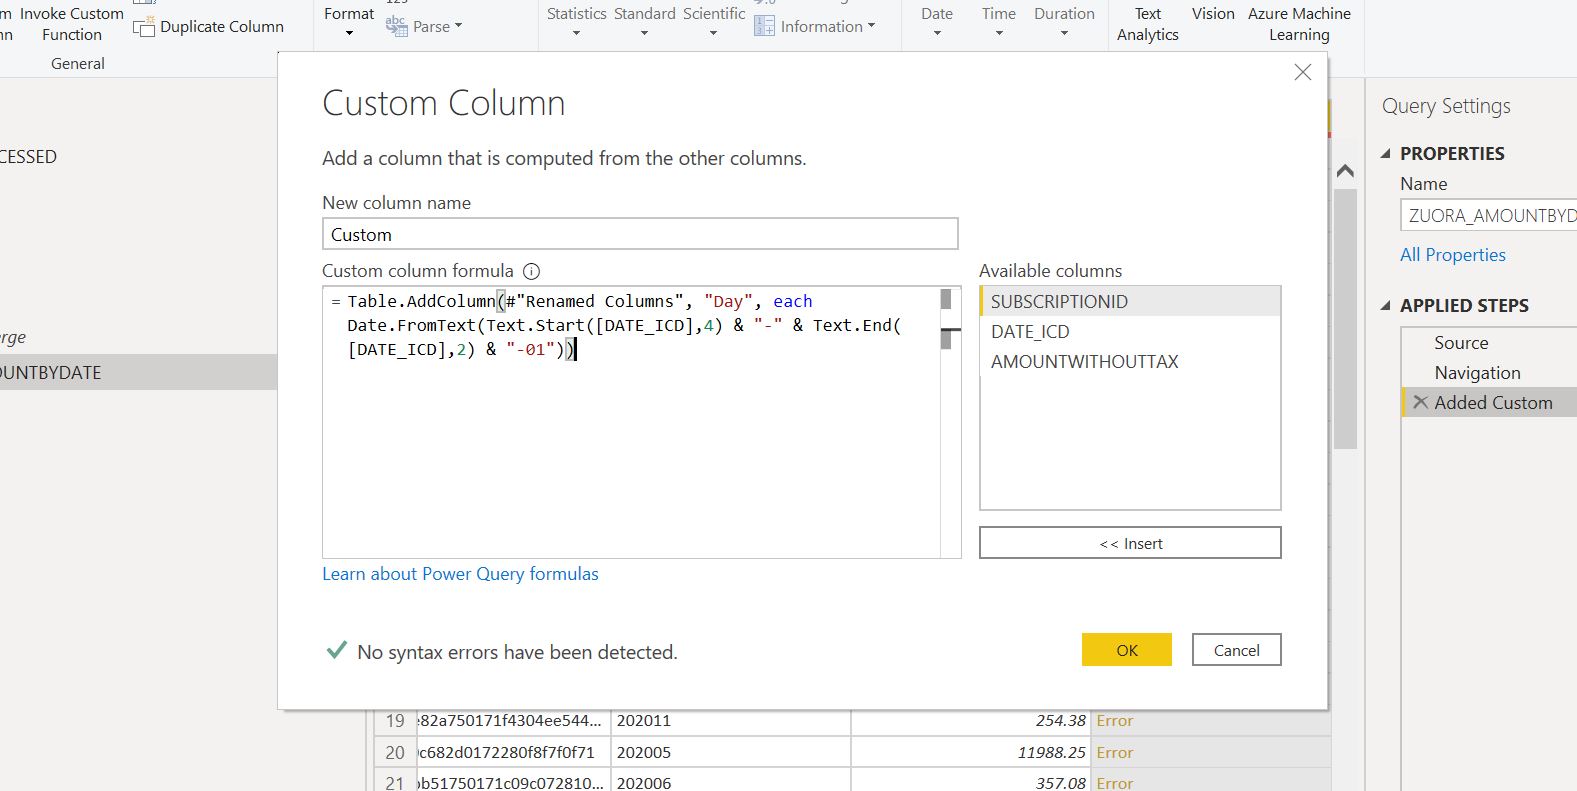Collapse the PROPERTIES section

click(1386, 154)
